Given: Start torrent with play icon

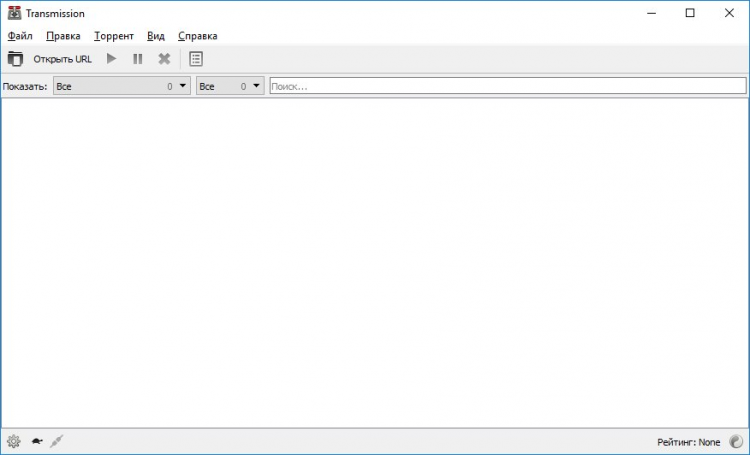Looking at the screenshot, I should coord(111,59).
